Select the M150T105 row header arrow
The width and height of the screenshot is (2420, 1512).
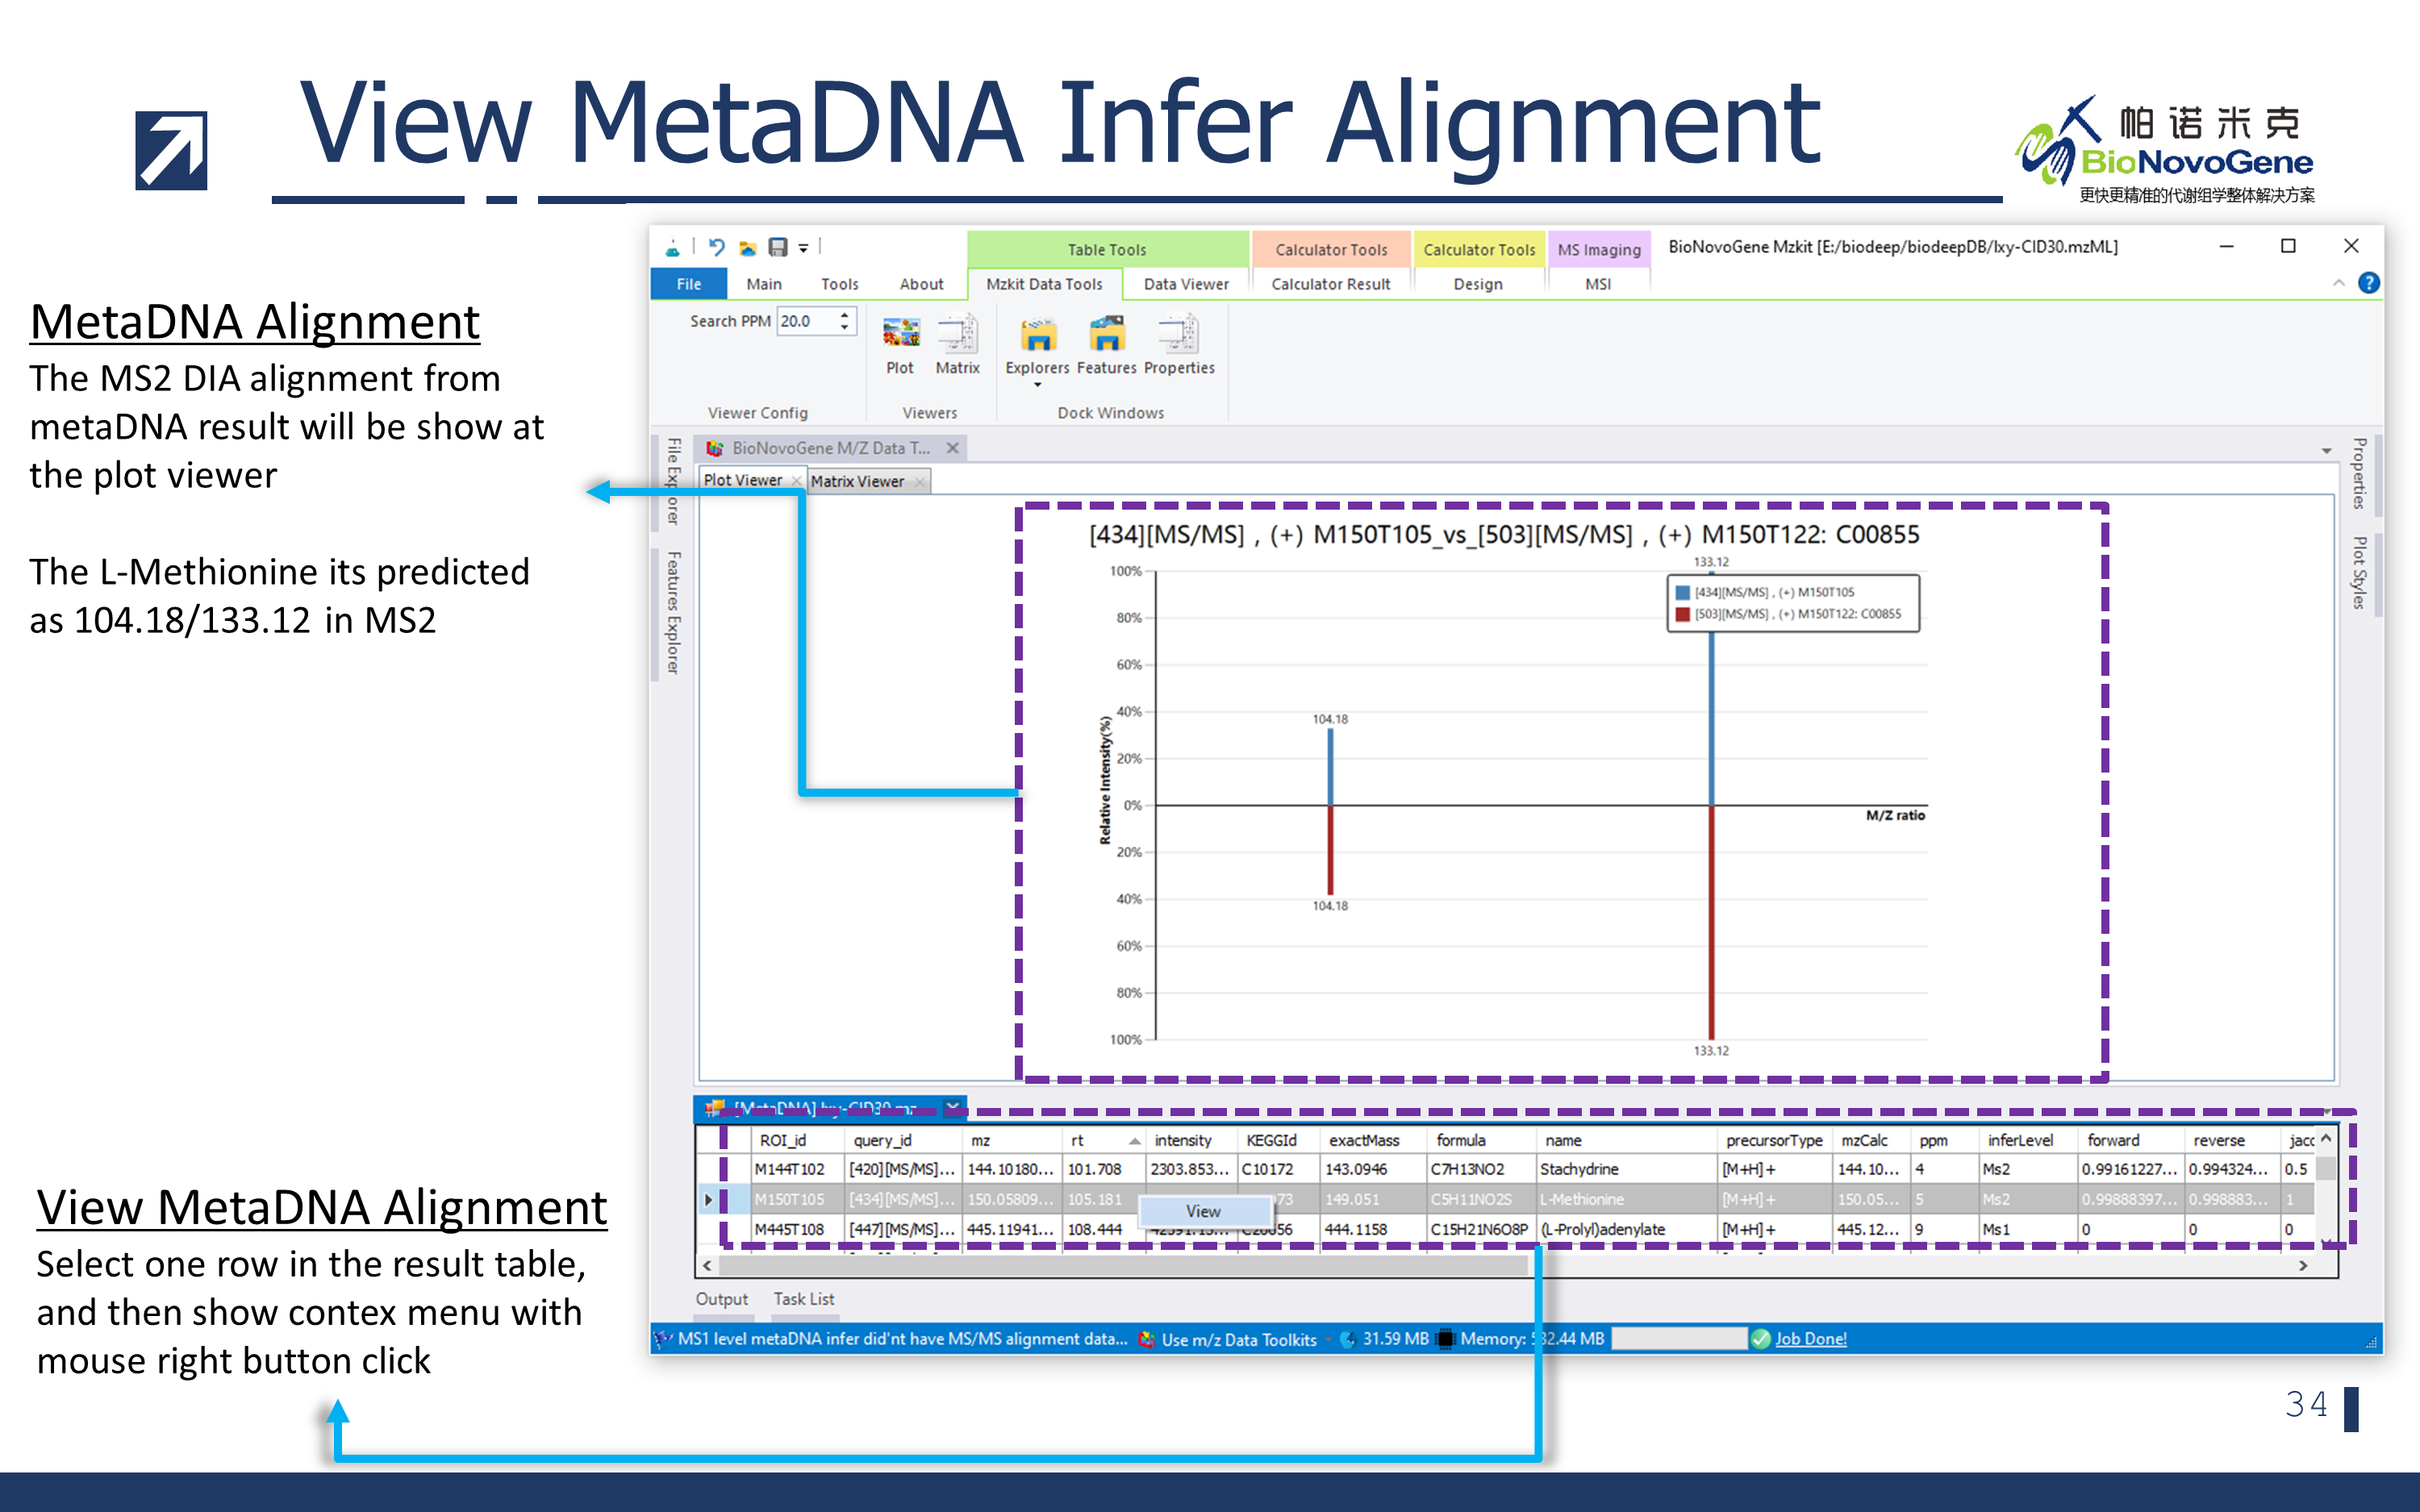708,1199
